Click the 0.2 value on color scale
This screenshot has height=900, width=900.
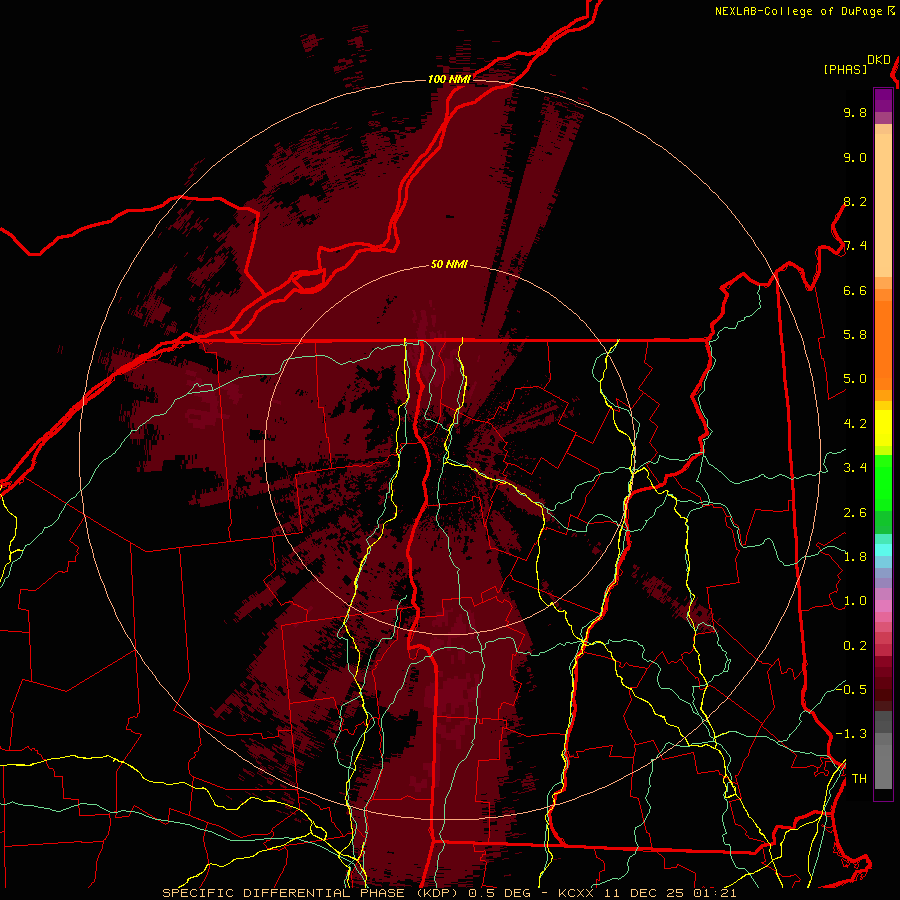855,646
